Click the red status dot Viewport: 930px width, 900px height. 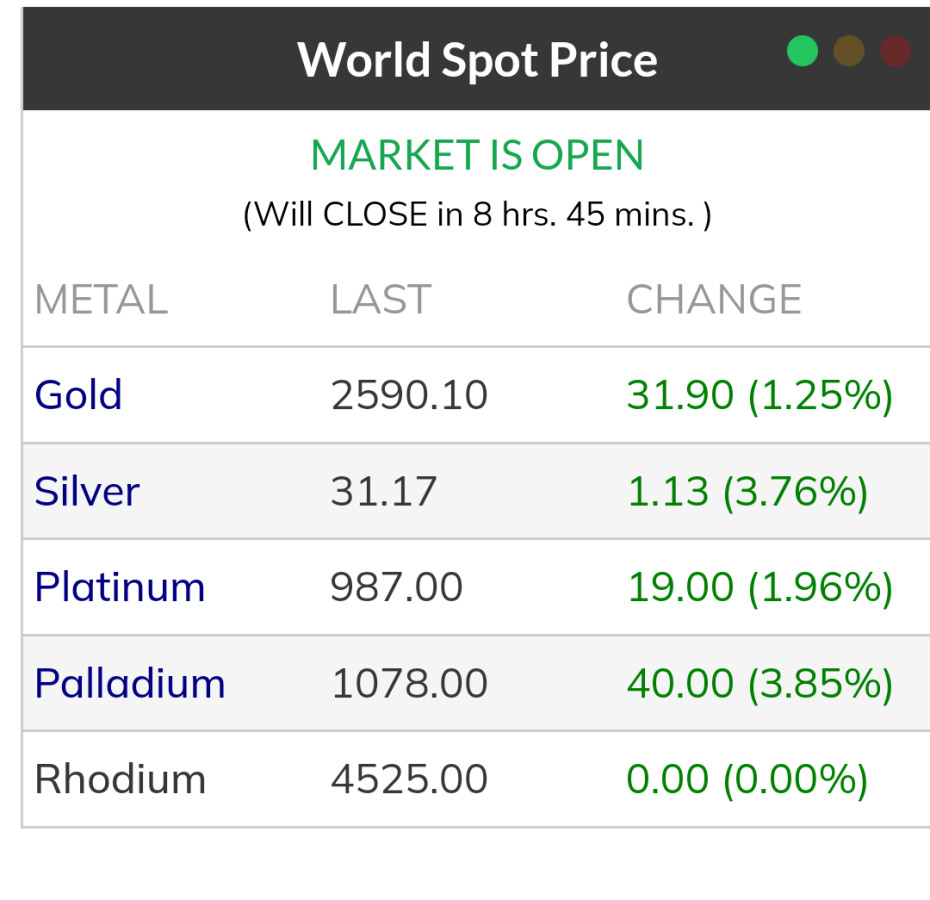click(895, 51)
